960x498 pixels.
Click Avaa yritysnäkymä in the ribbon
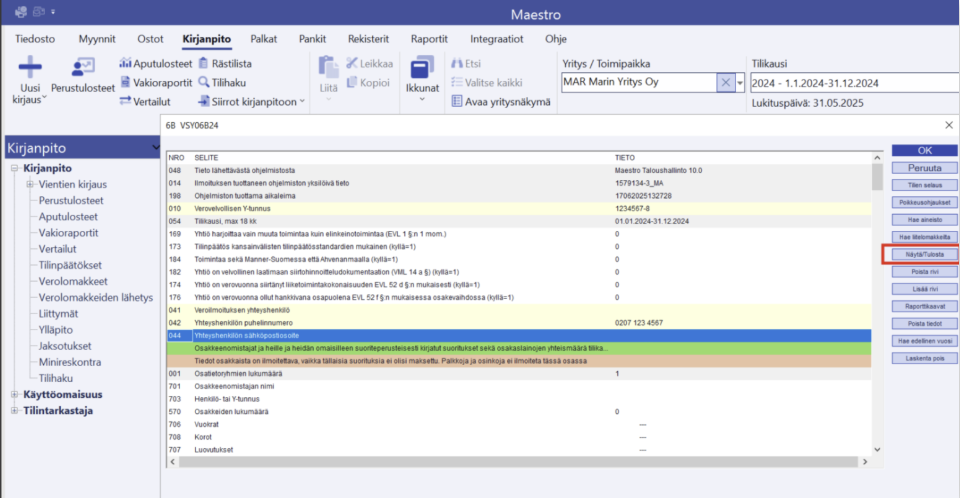501,101
